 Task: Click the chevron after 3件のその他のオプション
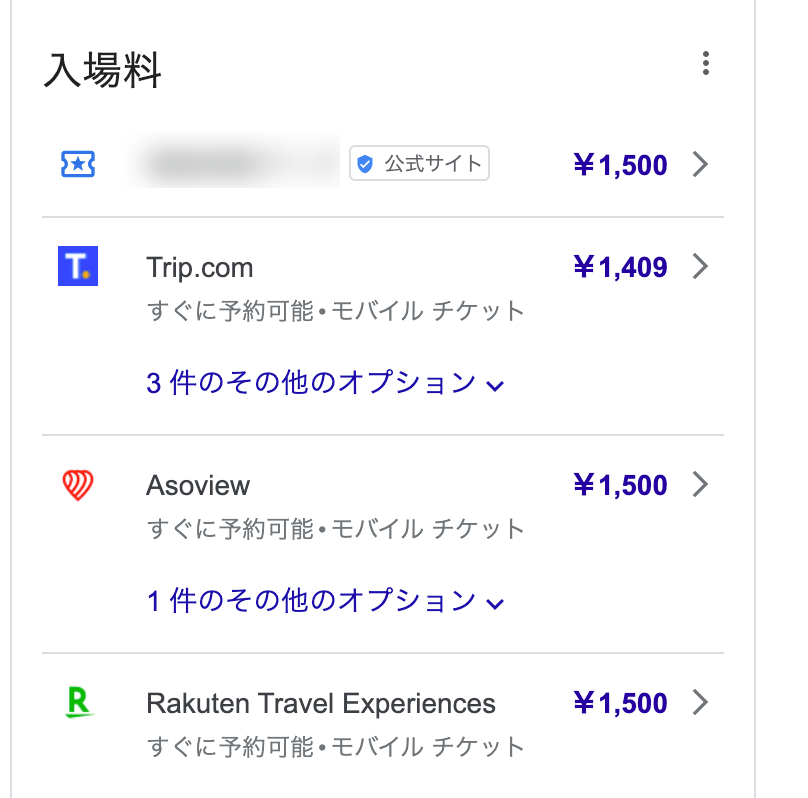click(495, 386)
